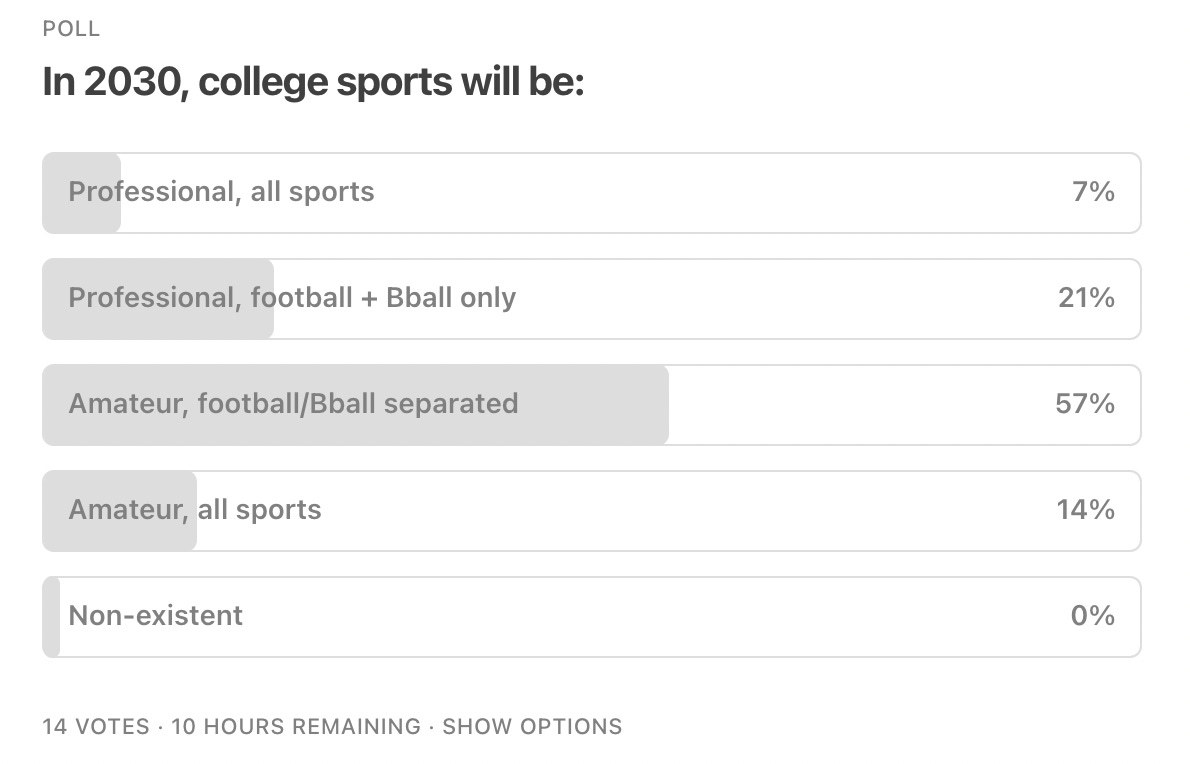The image size is (1190, 764).
Task: Click the POLL label above the question
Action: [x=71, y=29]
